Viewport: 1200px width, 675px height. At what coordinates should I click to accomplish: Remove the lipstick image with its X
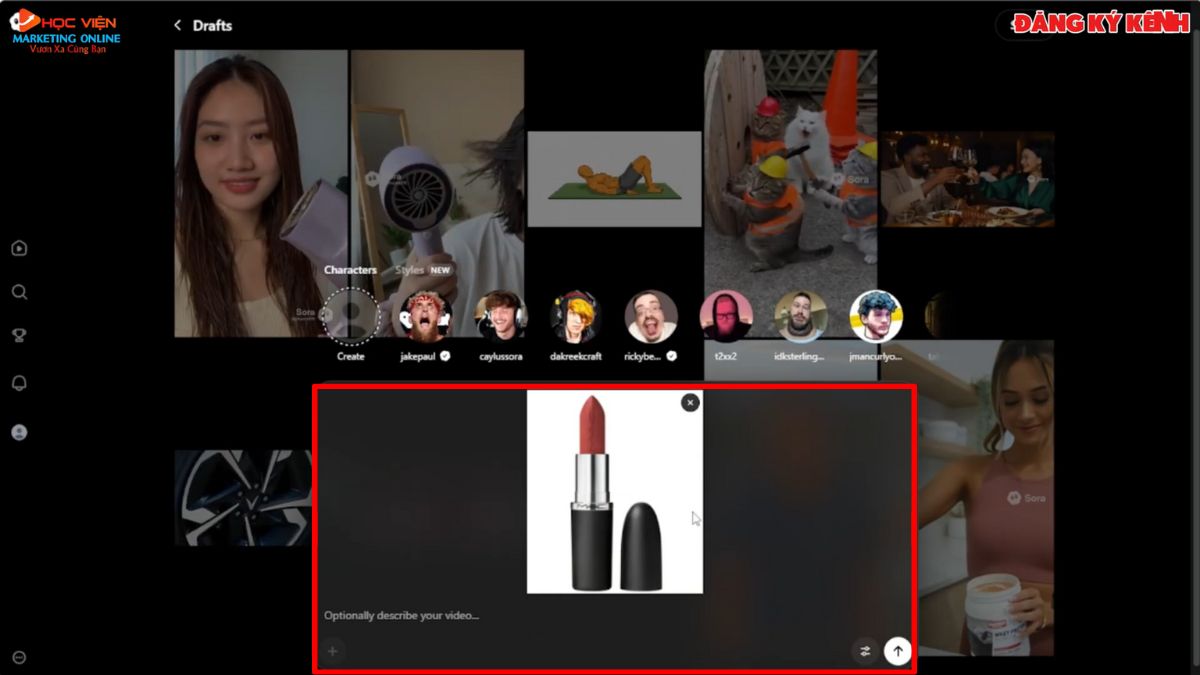(x=688, y=401)
